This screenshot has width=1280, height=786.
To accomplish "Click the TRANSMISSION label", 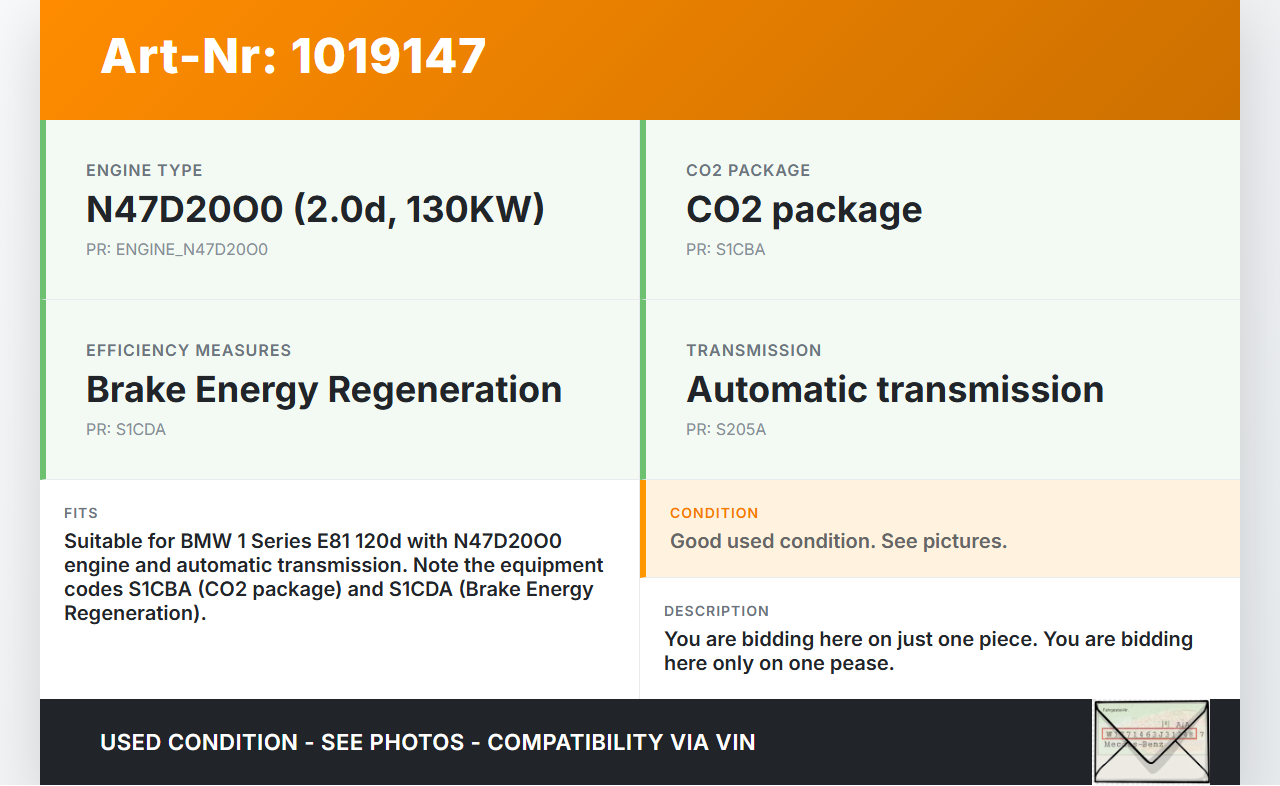I will pos(753,350).
